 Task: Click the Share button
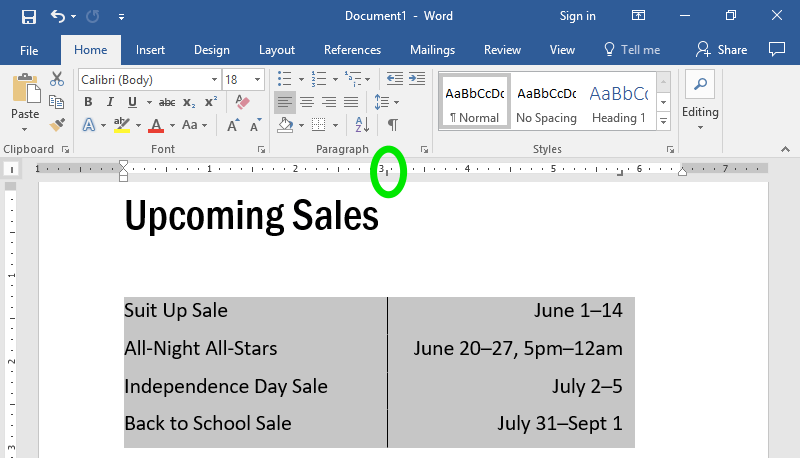pos(722,50)
